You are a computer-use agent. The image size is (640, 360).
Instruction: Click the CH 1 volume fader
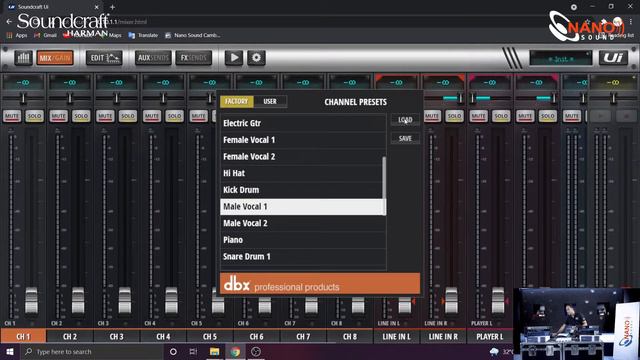click(31, 300)
